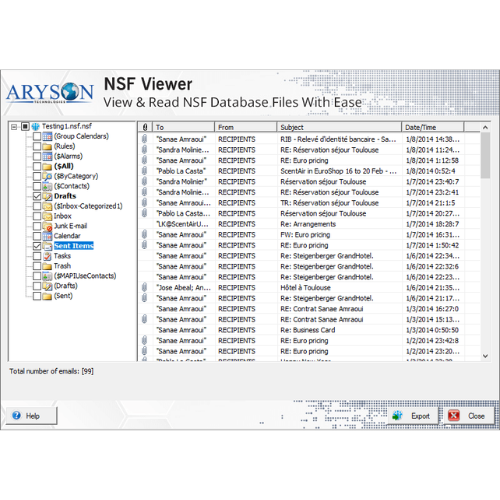The image size is (500, 500).
Task: Click the Rules folder icon
Action: click(x=47, y=146)
